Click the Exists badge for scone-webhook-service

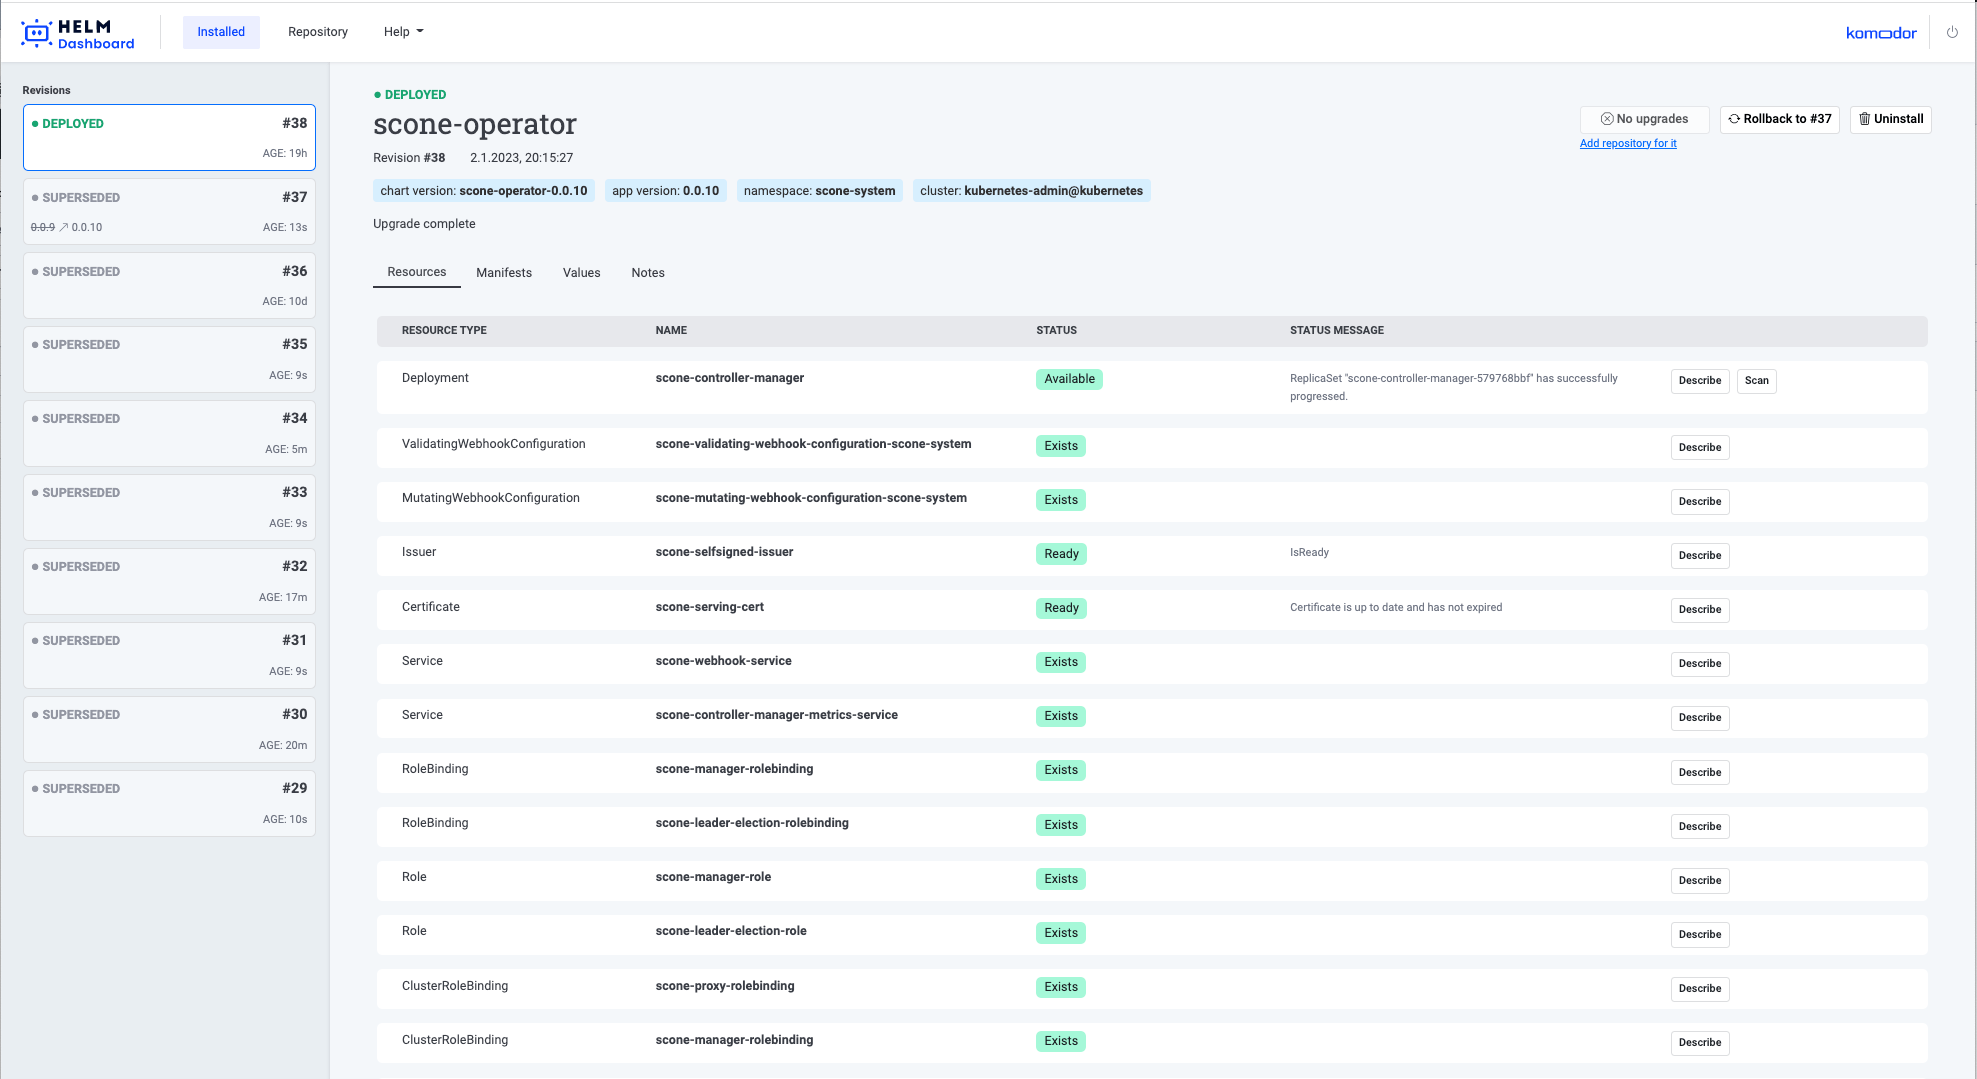point(1060,662)
